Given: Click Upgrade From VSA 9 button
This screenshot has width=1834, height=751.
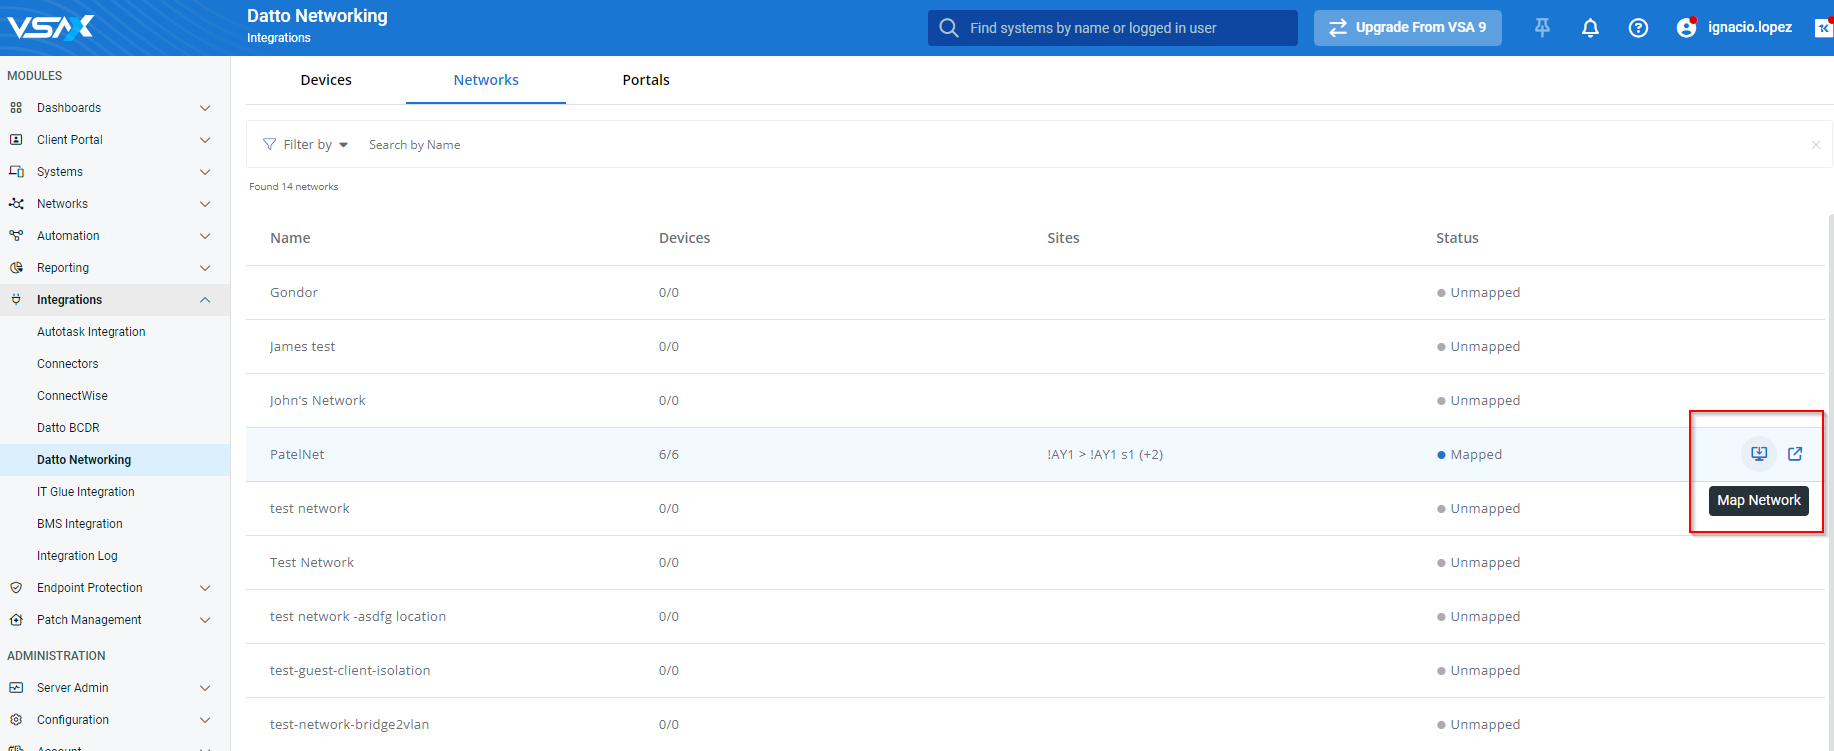Looking at the screenshot, I should point(1407,28).
